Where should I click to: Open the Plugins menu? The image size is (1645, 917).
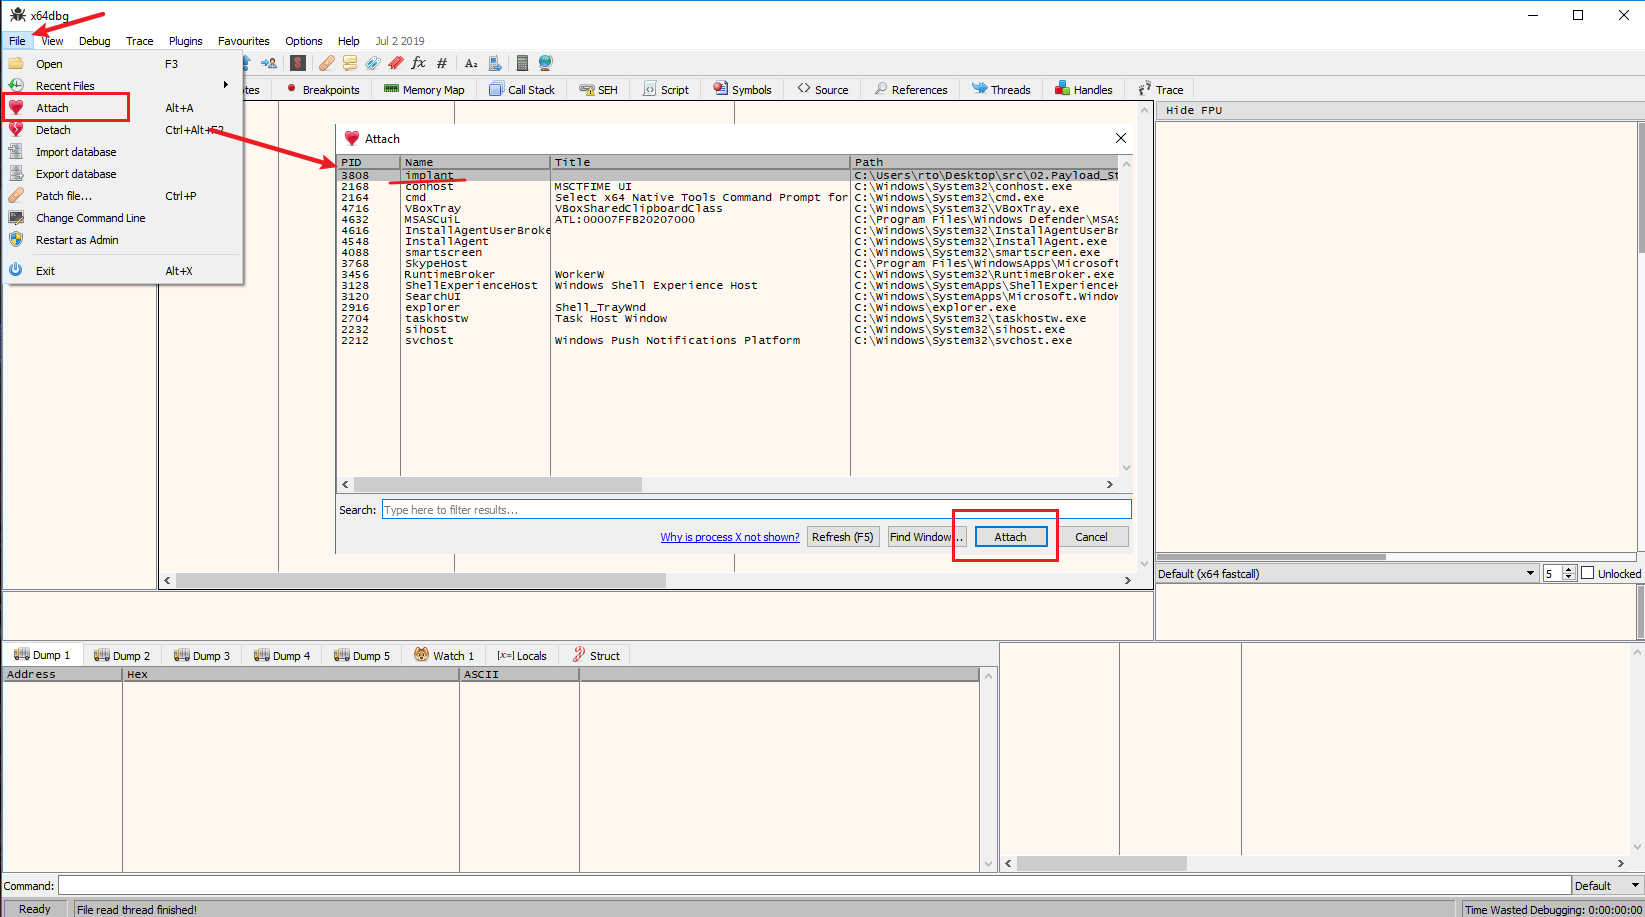(186, 41)
